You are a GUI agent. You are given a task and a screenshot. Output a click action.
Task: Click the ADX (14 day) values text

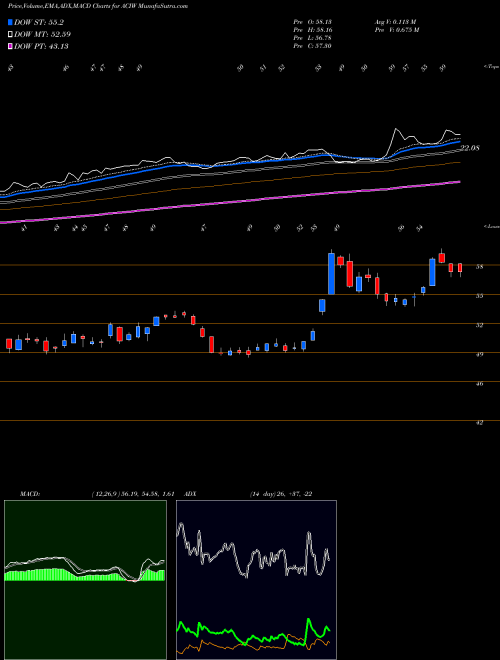pos(281,494)
